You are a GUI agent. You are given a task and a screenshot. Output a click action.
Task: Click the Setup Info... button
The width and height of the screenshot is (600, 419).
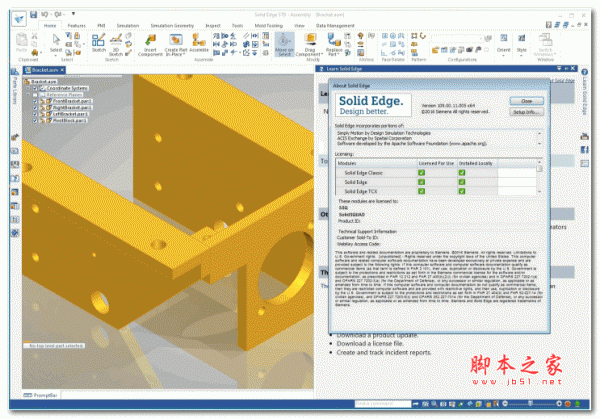click(527, 112)
